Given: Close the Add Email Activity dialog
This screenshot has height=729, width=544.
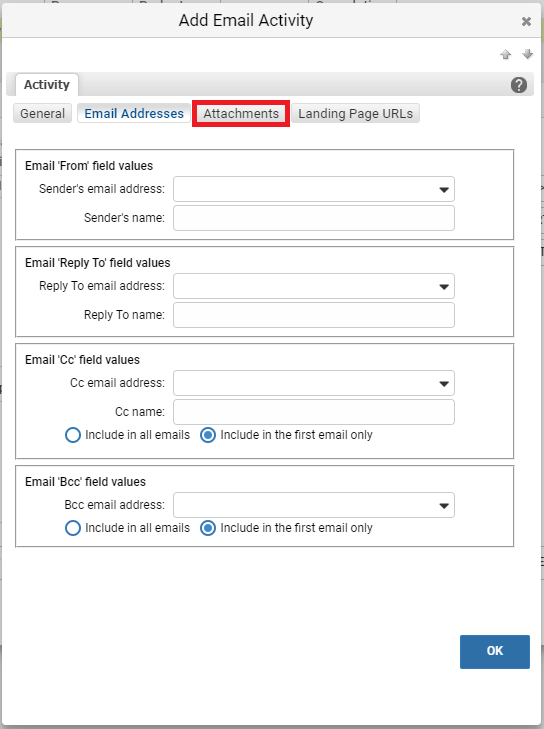Looking at the screenshot, I should click(x=526, y=21).
